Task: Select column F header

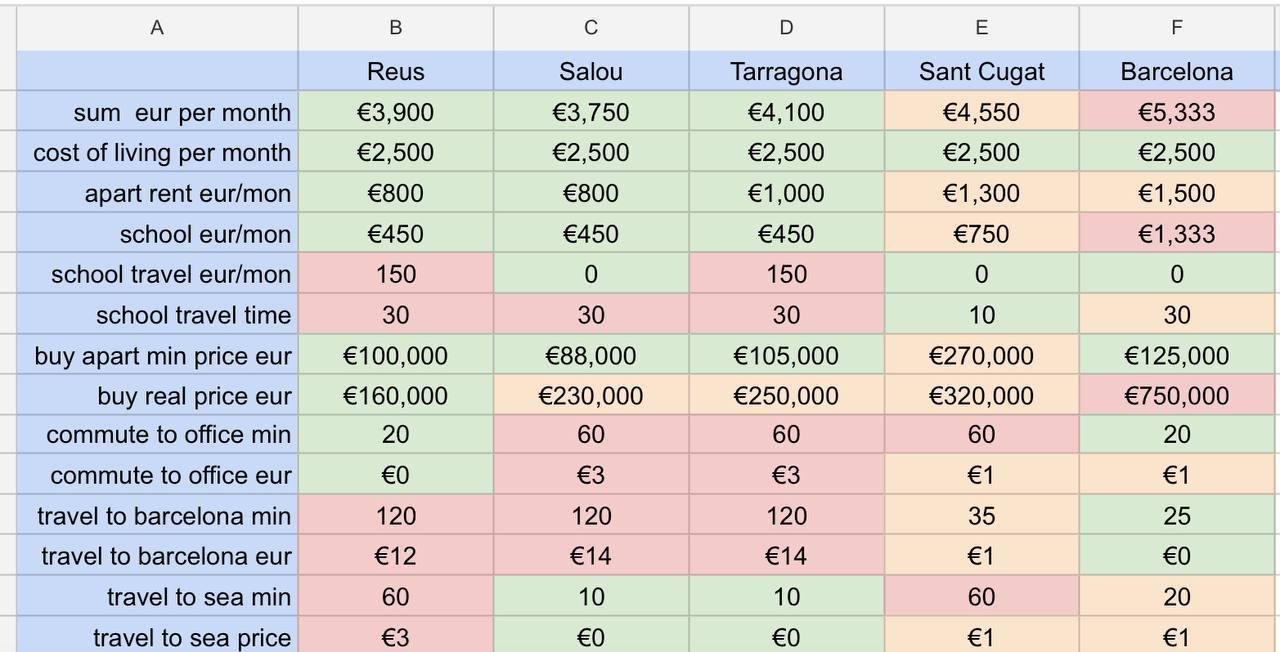Action: (1177, 28)
